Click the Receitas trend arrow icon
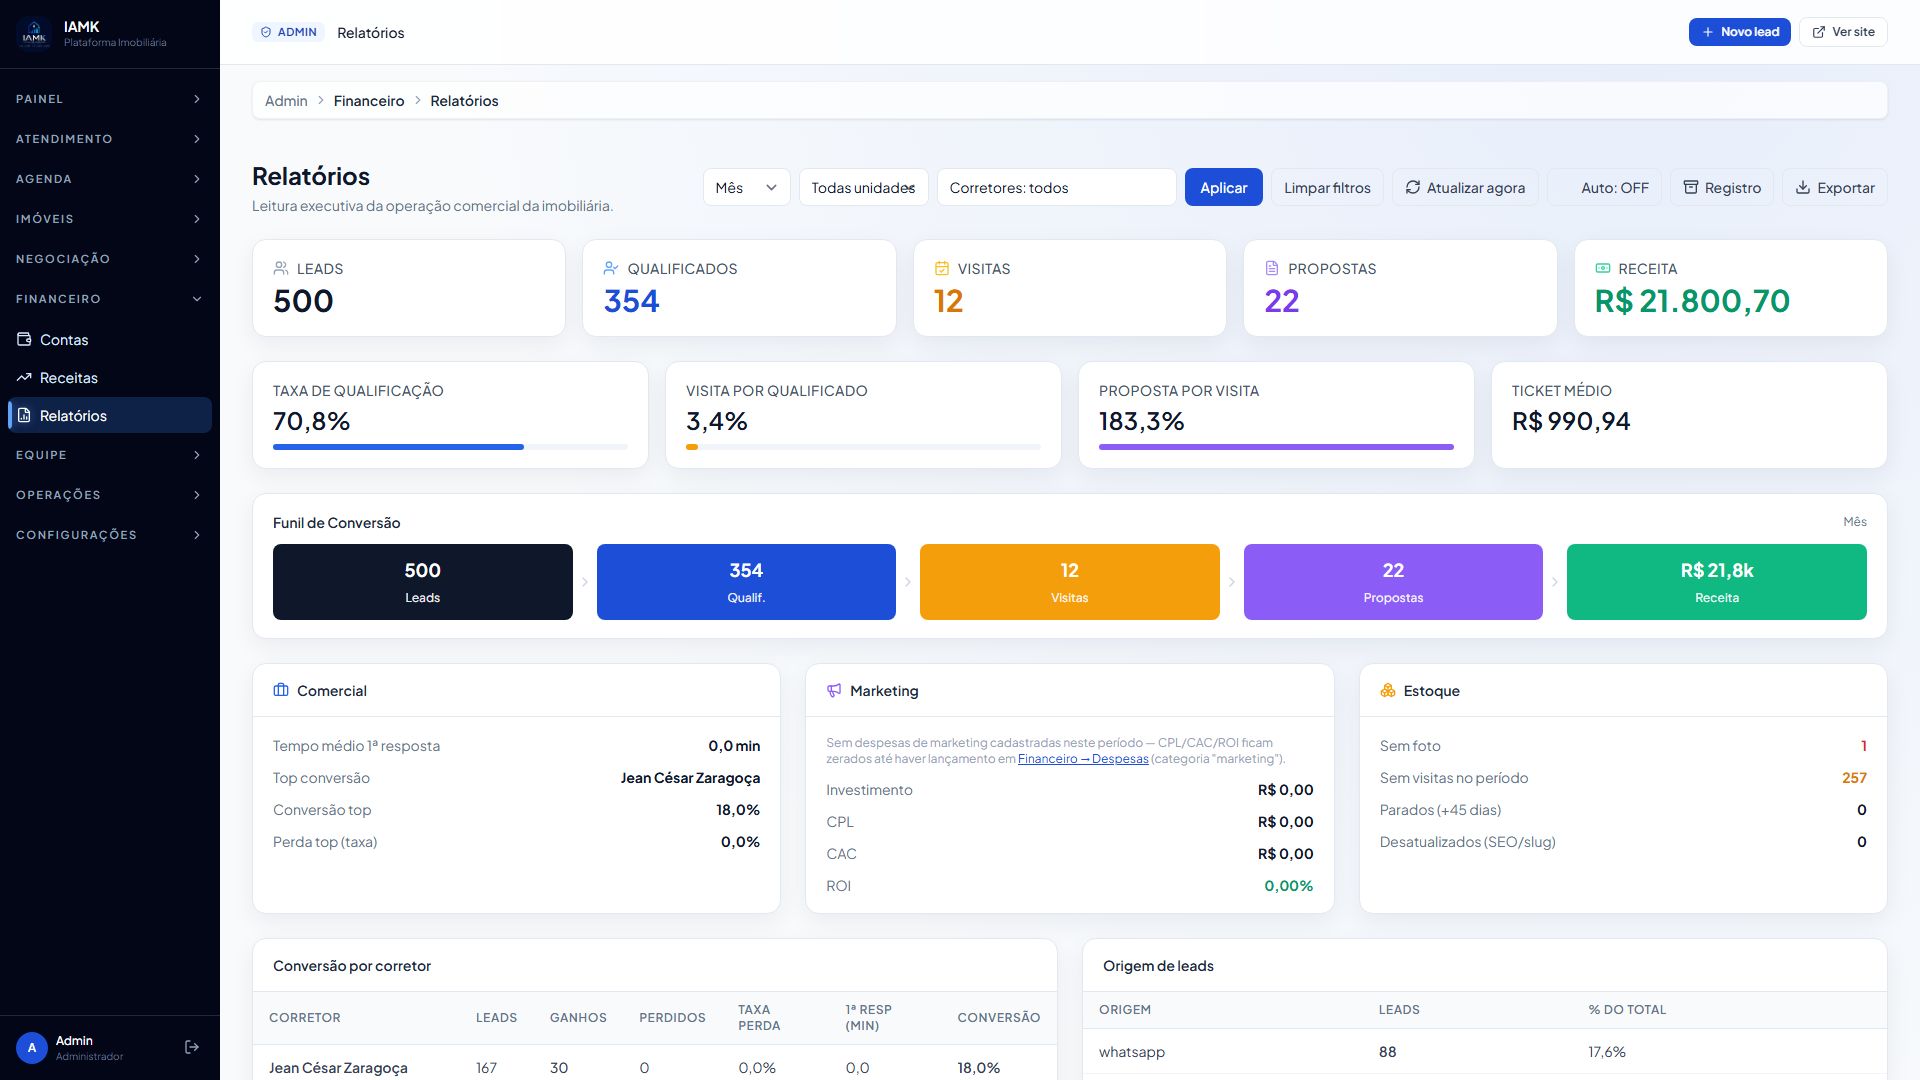Image resolution: width=1920 pixels, height=1080 pixels. 24,377
